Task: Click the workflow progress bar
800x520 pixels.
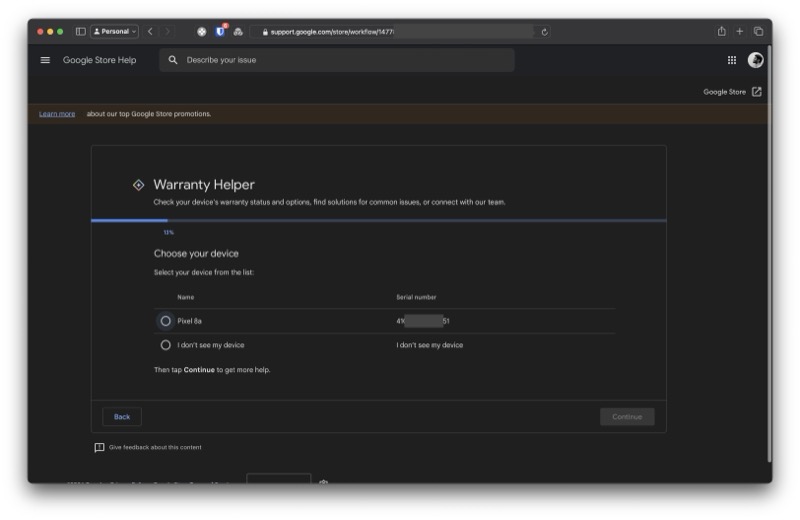Action: click(379, 220)
